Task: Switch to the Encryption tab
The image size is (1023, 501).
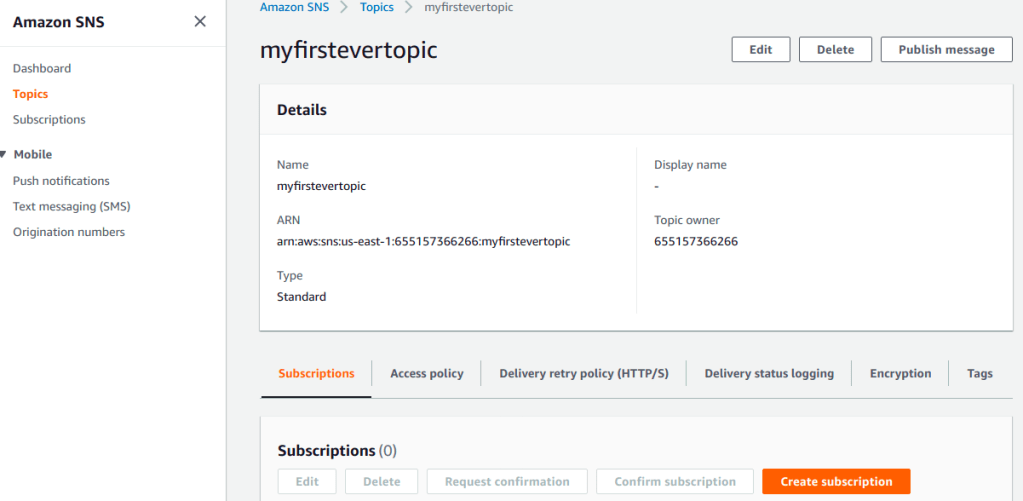Action: (x=900, y=374)
